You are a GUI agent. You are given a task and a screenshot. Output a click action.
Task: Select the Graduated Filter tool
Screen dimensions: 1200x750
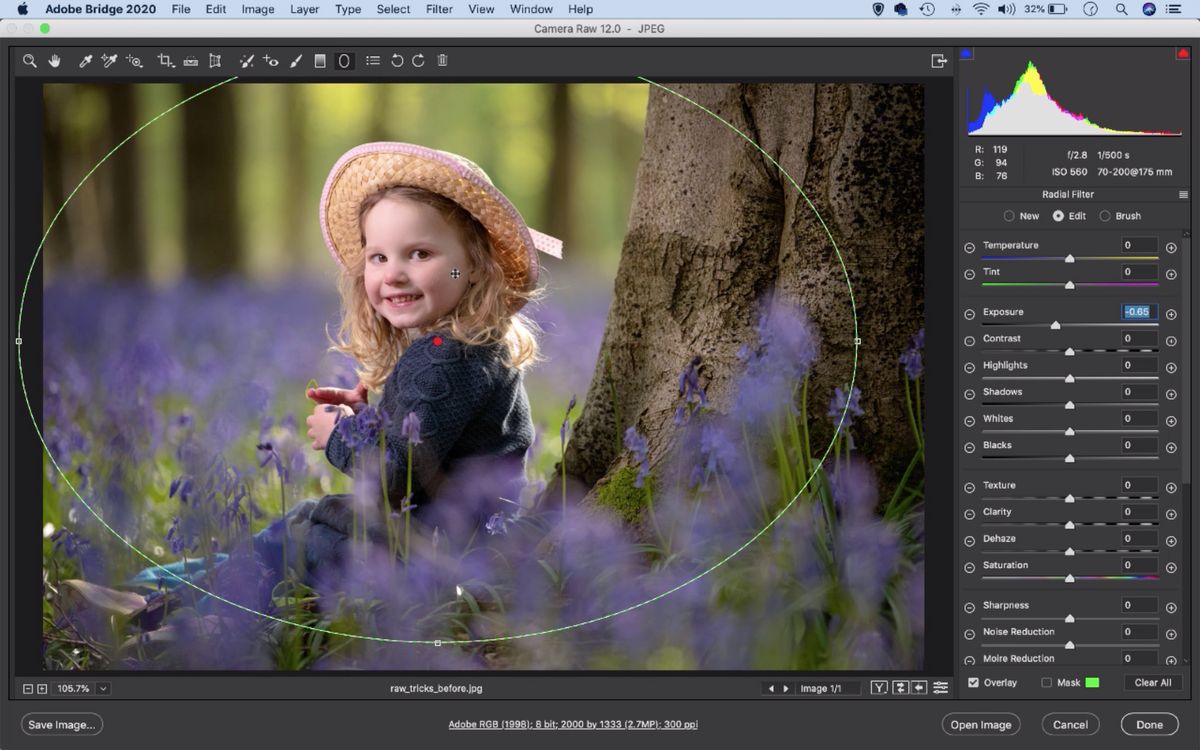pyautogui.click(x=320, y=60)
